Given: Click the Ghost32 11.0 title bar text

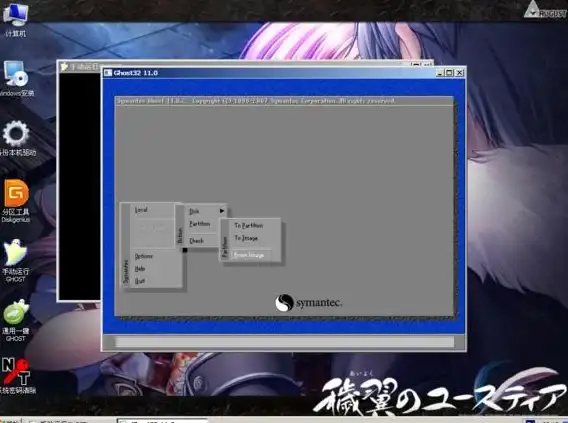Looking at the screenshot, I should click(136, 73).
